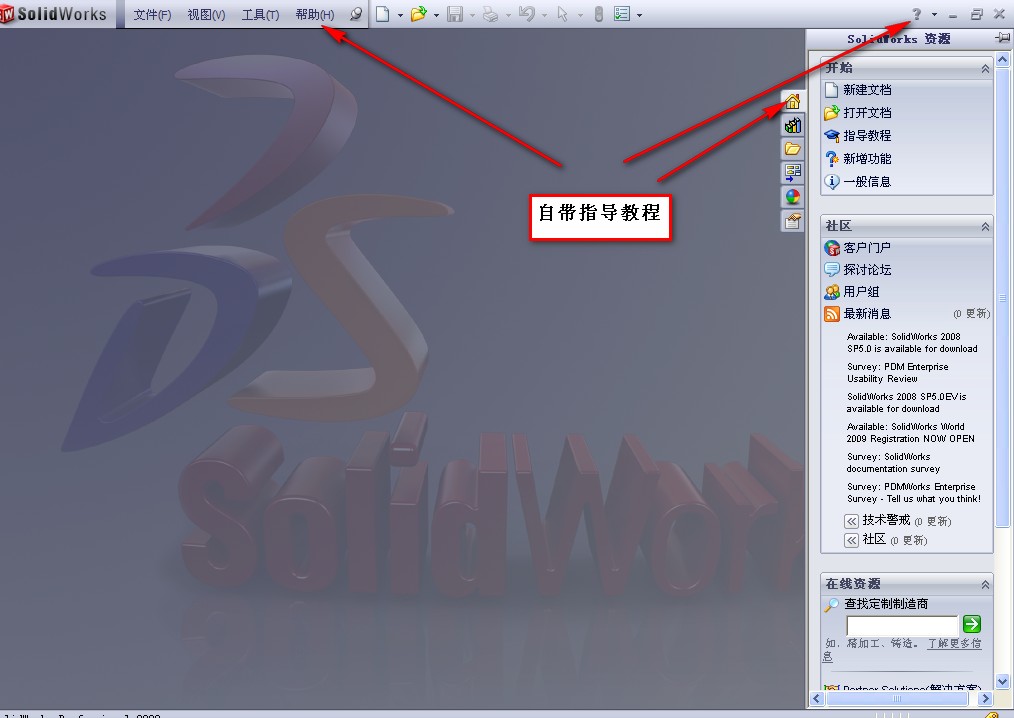
Task: Expand the Undo dropdown arrow
Action: pos(544,15)
